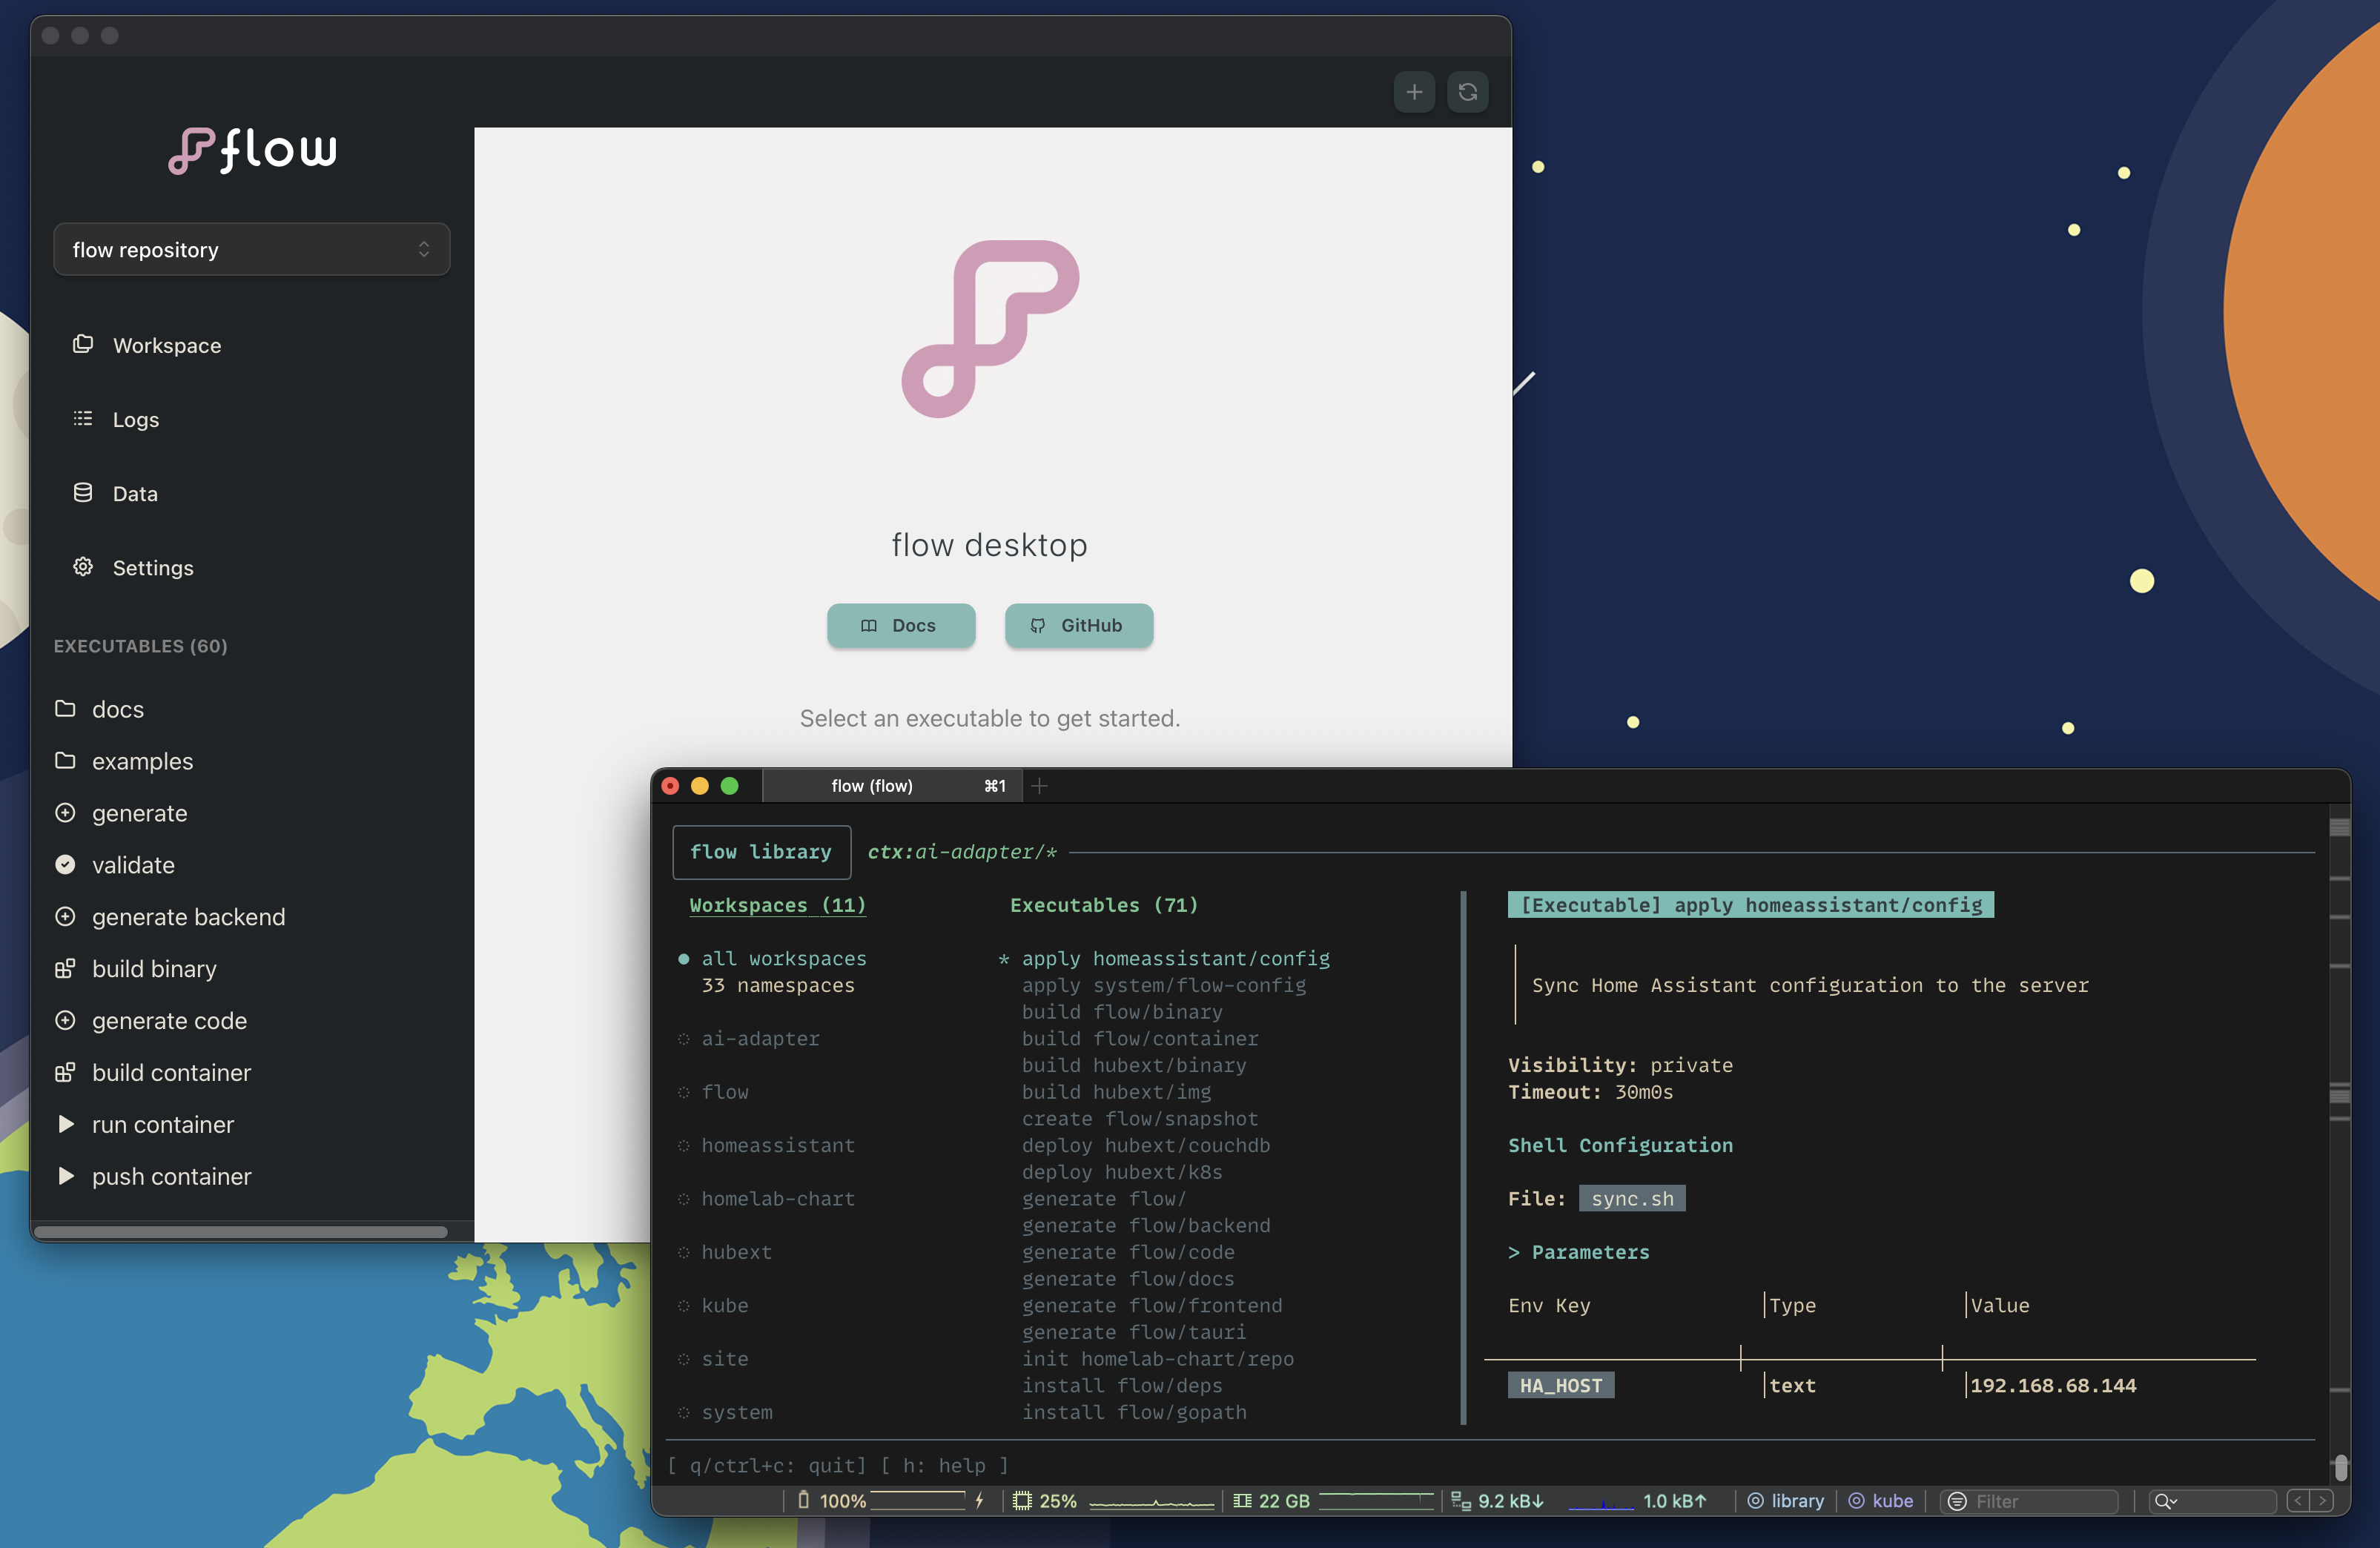This screenshot has height=1548, width=2380.
Task: Switch to the flow (flow) terminal tab
Action: 871,786
